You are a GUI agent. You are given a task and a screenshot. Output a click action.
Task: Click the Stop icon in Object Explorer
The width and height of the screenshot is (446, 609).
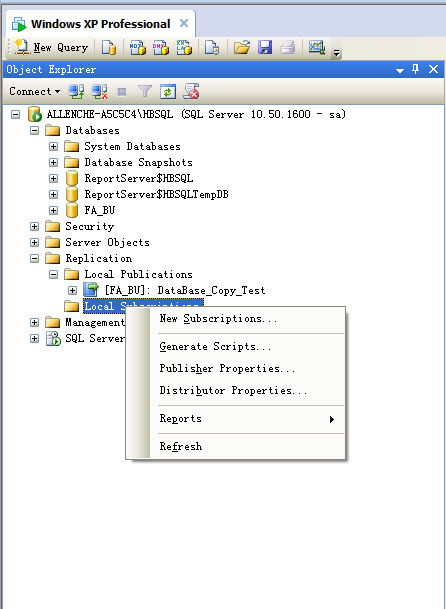coord(122,92)
